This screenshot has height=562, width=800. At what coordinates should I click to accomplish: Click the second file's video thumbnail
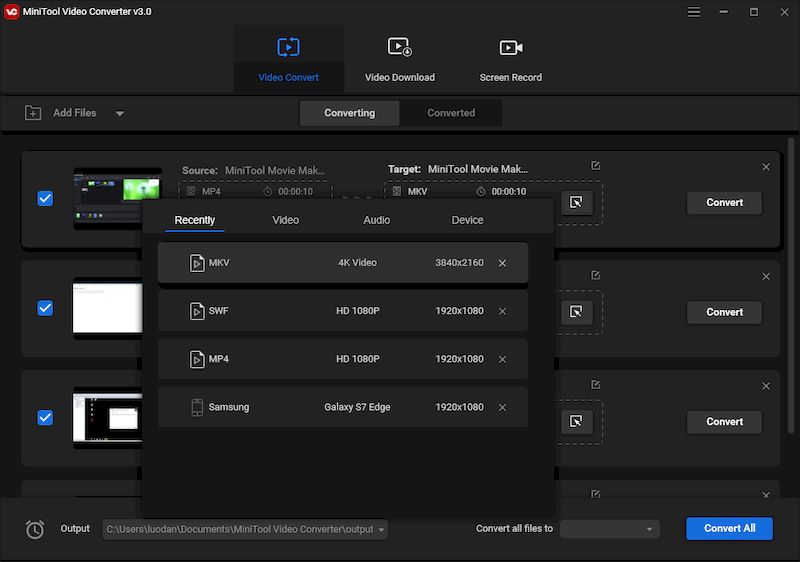coord(108,308)
